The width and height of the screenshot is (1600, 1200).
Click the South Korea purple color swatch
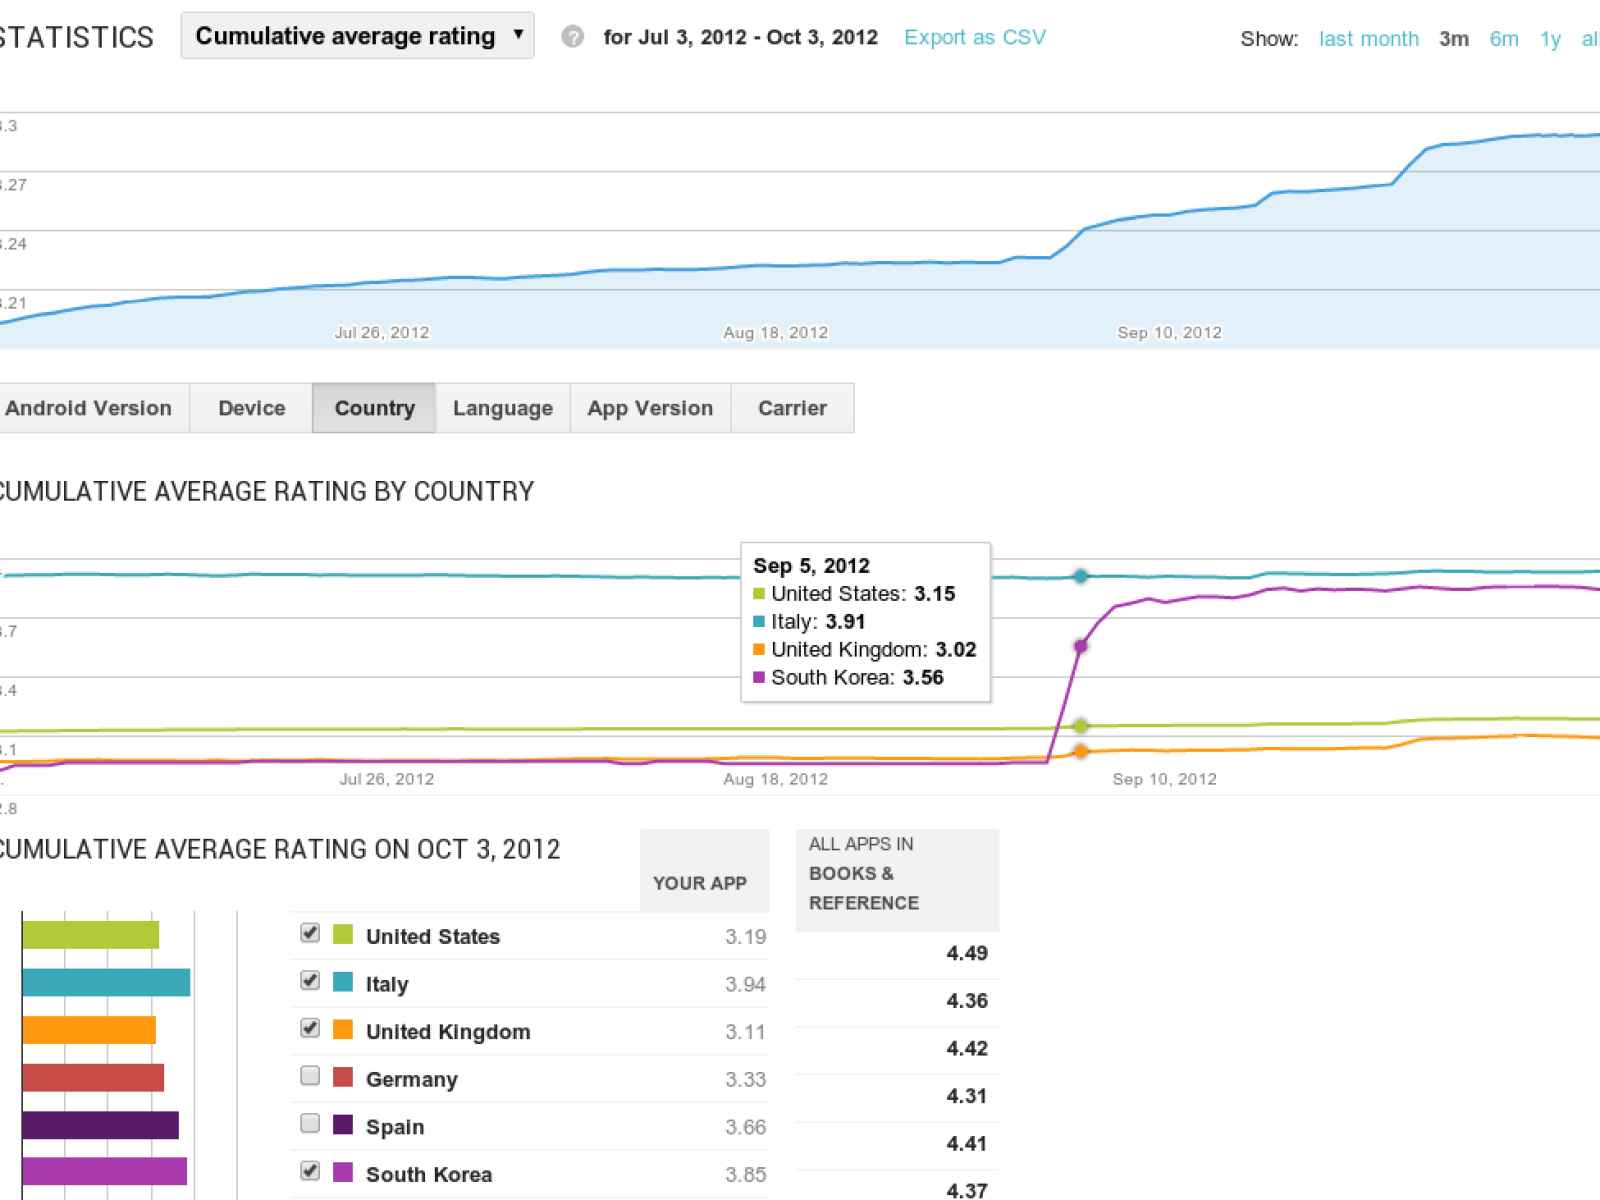[343, 1172]
